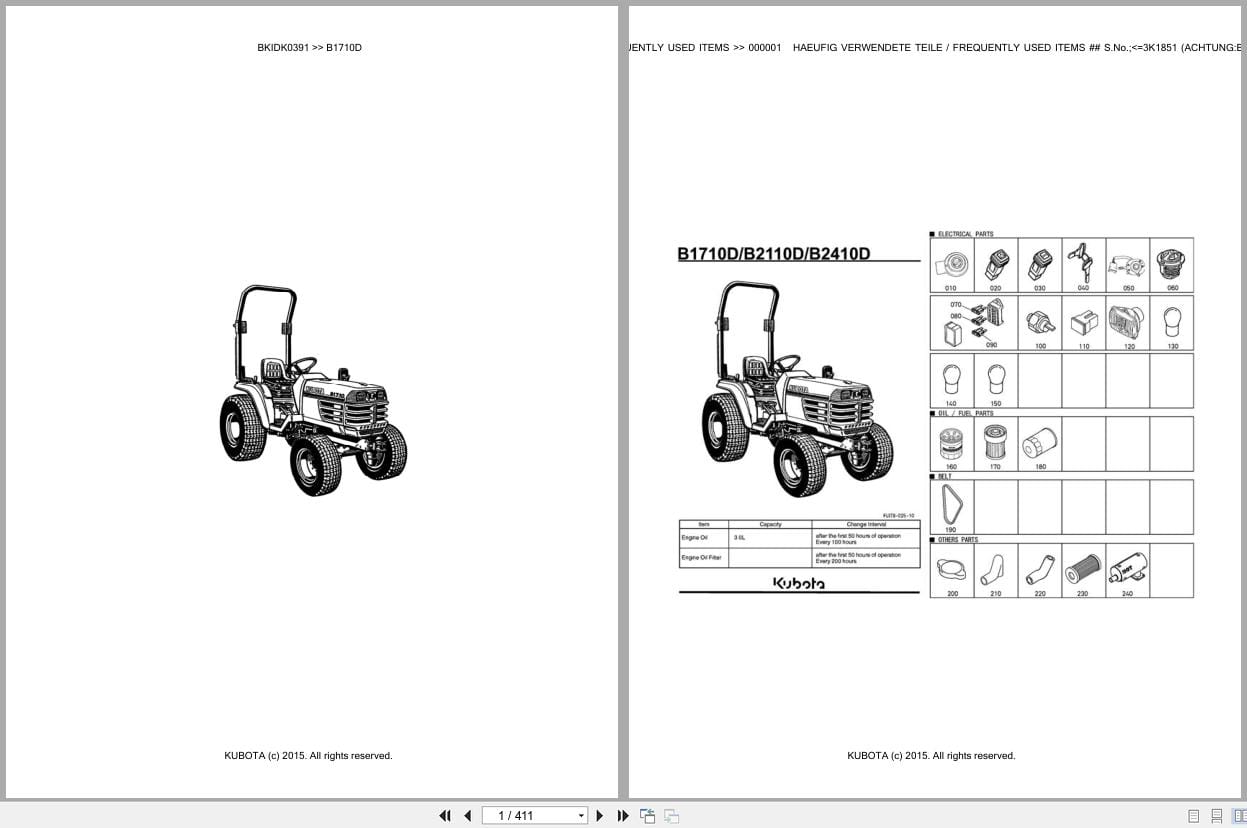This screenshot has height=828, width=1247.
Task: Click part image 060
Action: coord(1172,263)
